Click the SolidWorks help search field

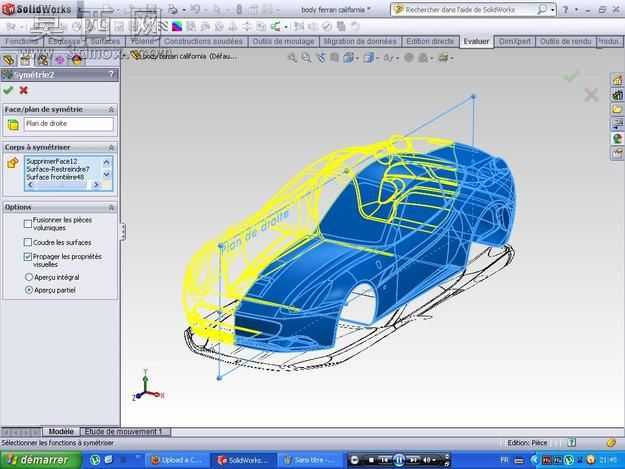click(469, 10)
